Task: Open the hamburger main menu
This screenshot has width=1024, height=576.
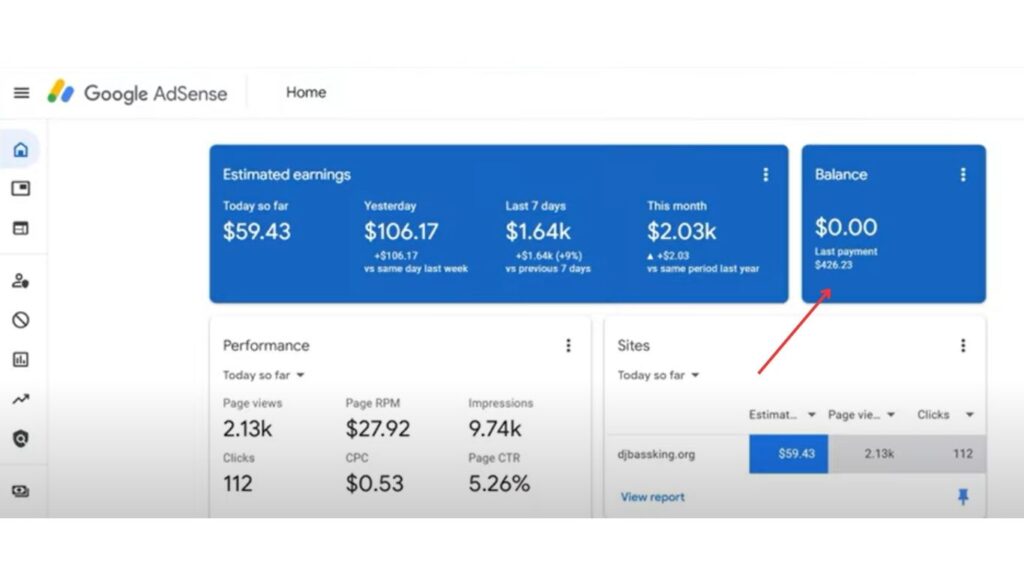Action: point(22,93)
